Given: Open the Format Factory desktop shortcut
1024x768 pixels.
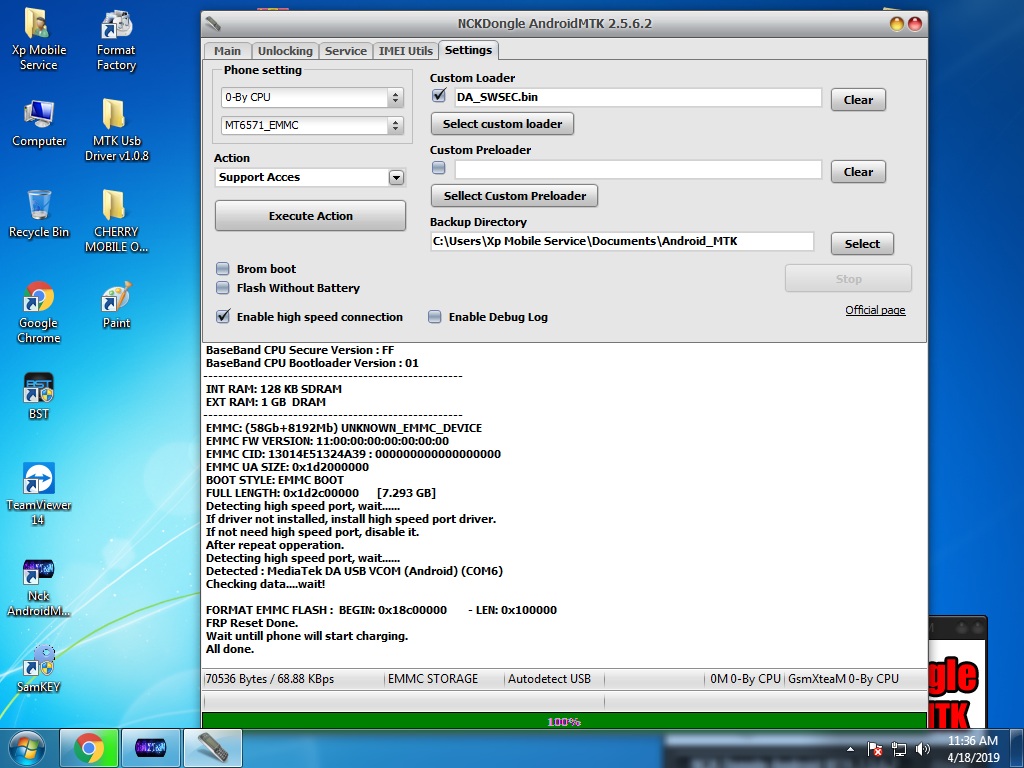Looking at the screenshot, I should click(x=116, y=39).
